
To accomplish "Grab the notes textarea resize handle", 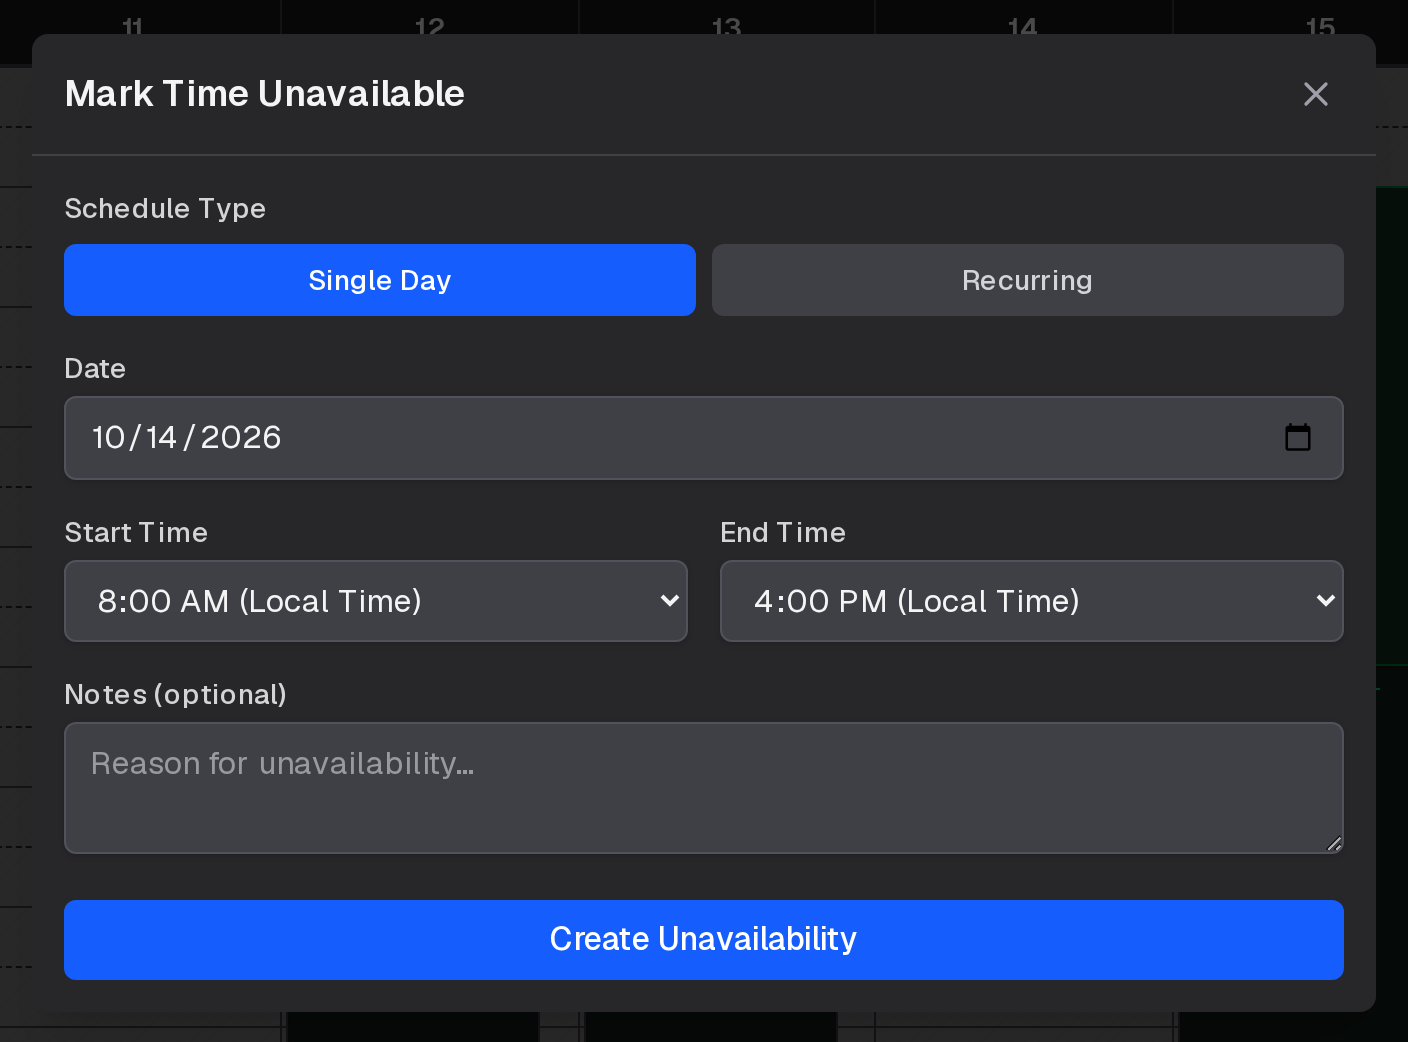I will coord(1334,844).
